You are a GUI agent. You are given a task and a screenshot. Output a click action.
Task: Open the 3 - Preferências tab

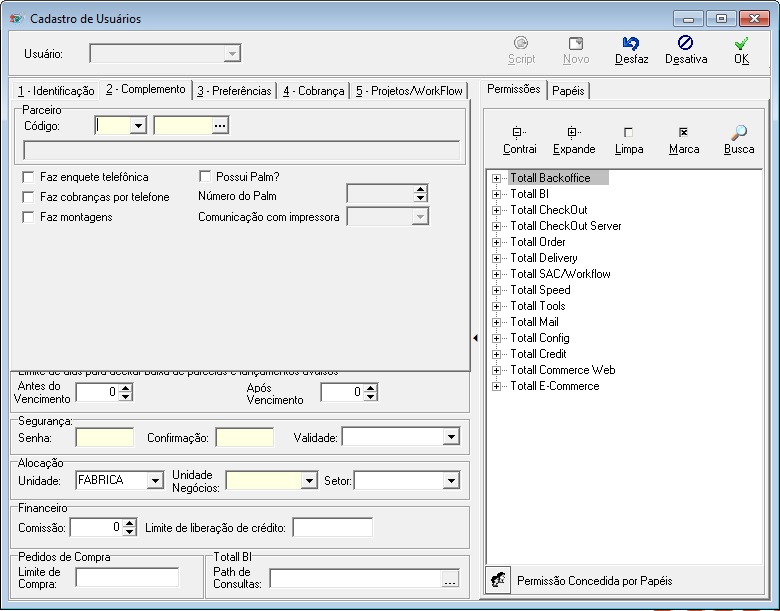[x=234, y=91]
